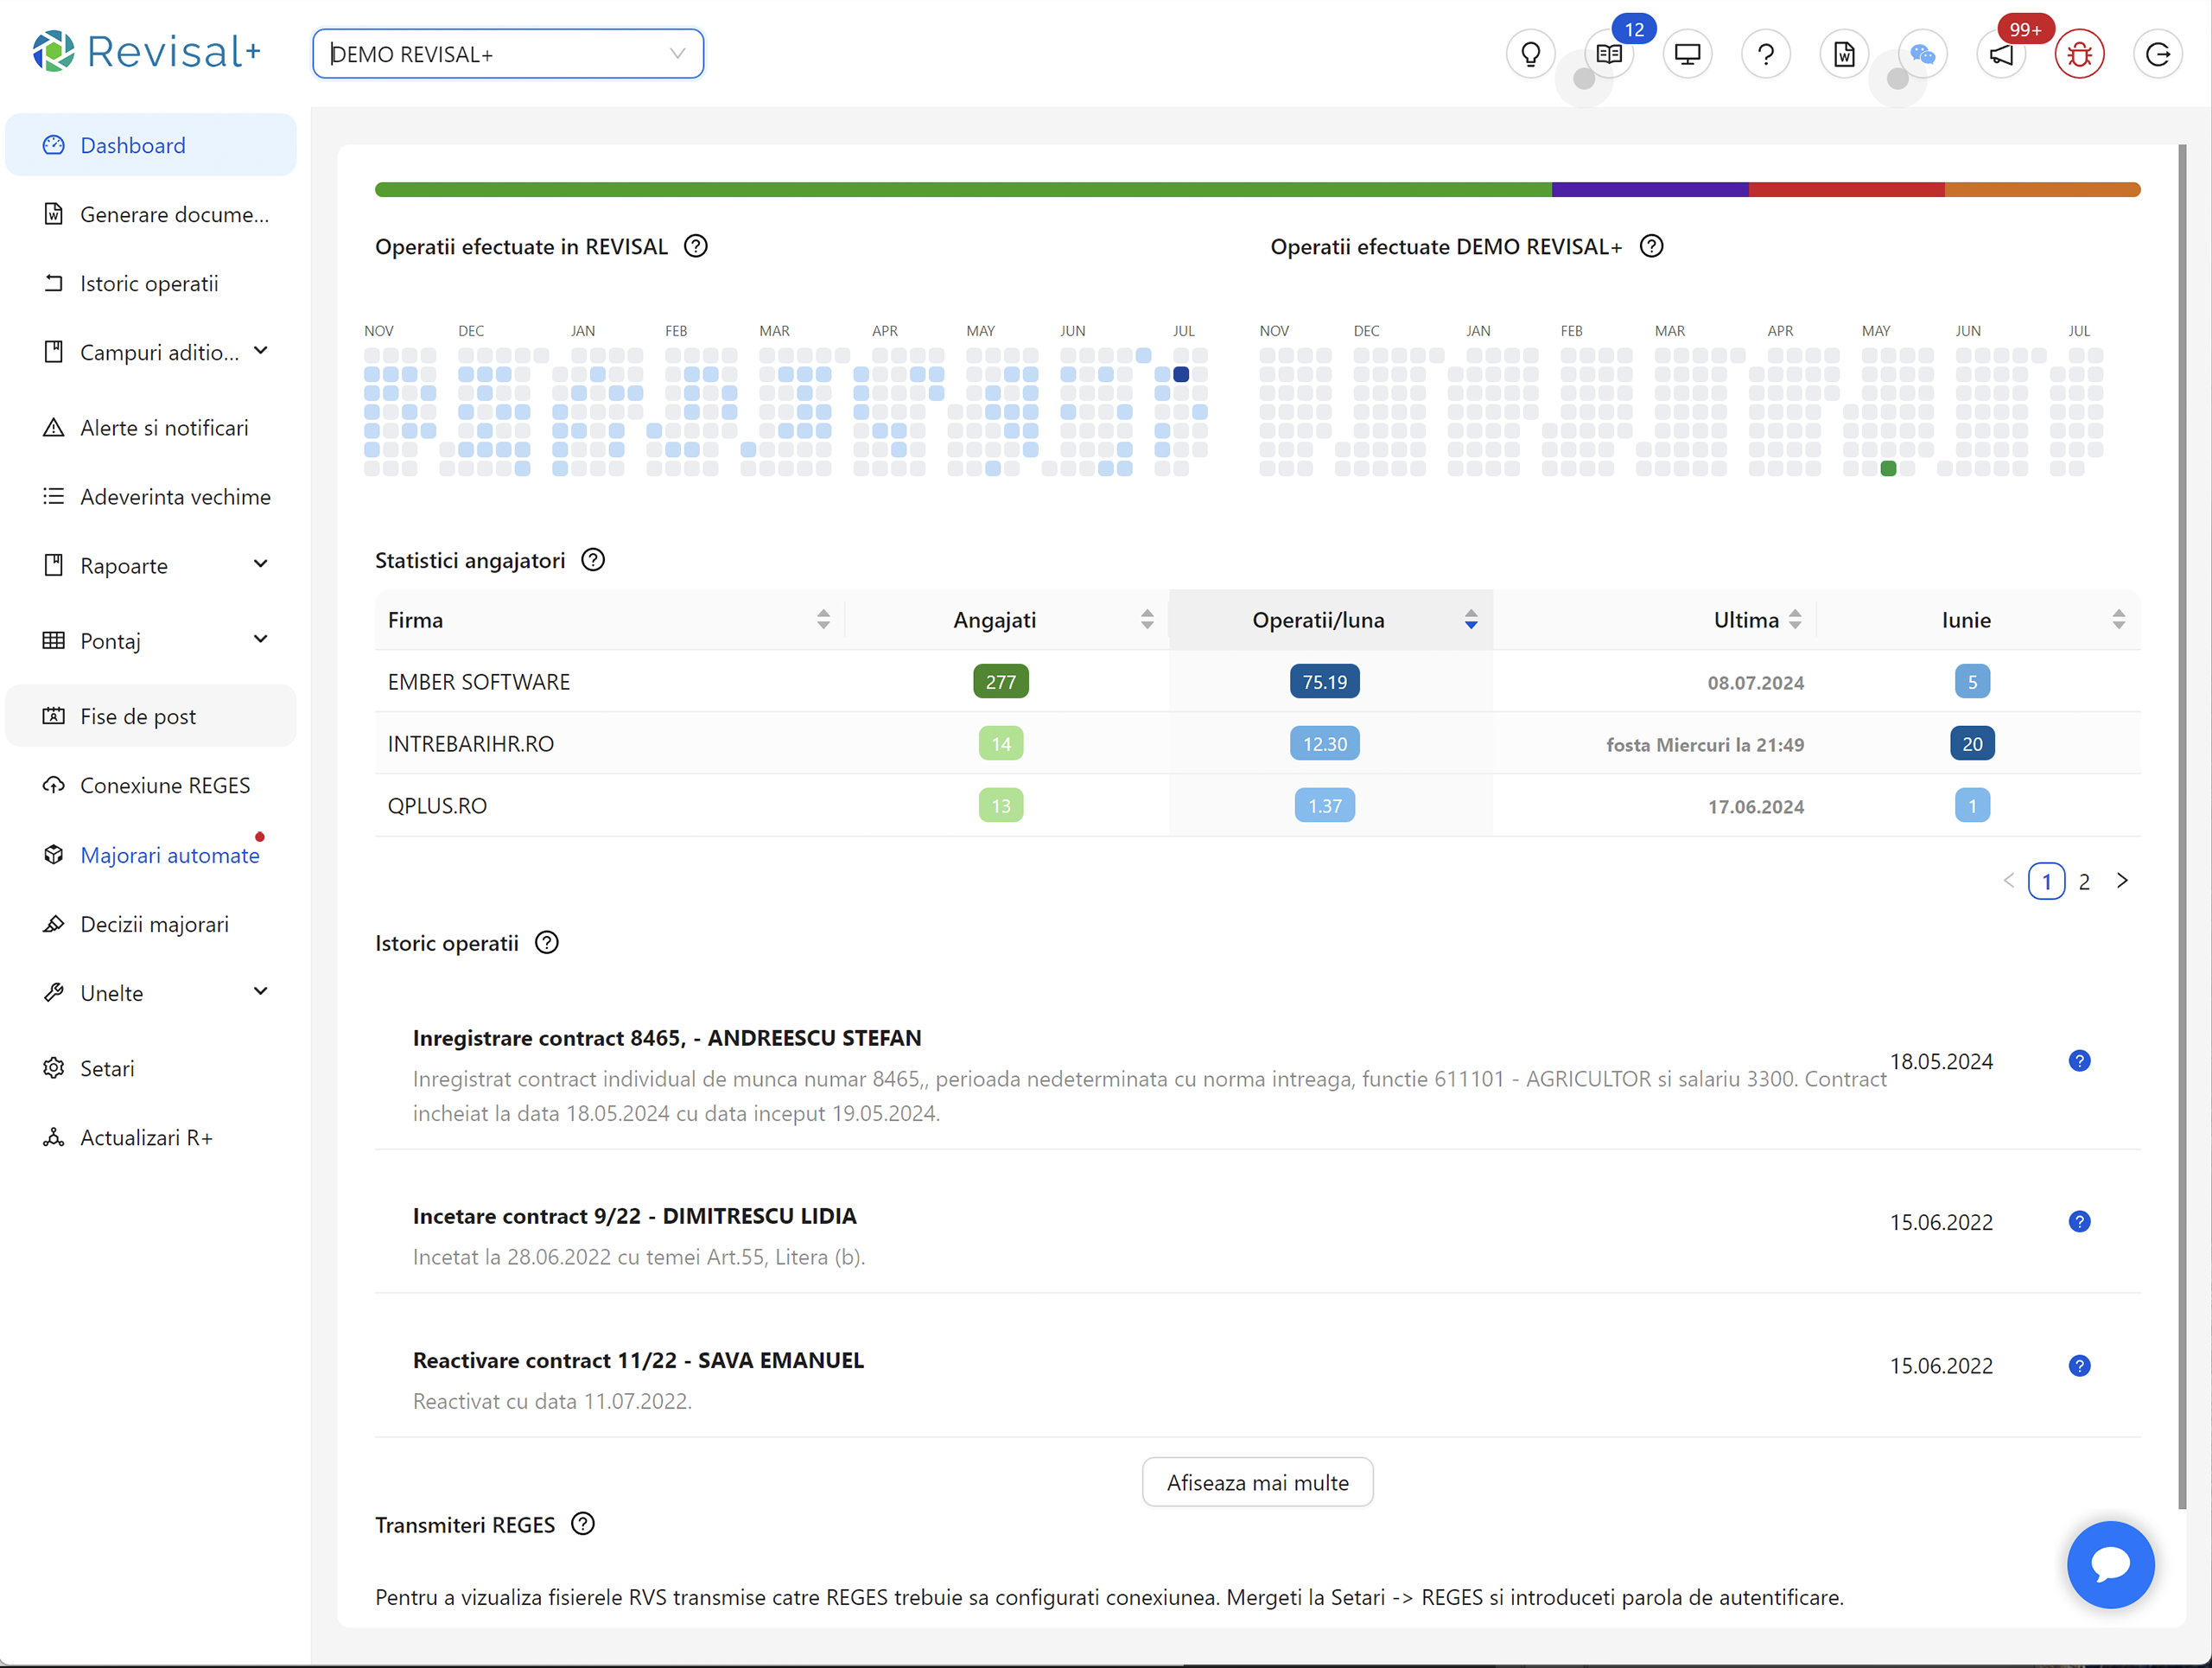
Task: Click the red bug report icon
Action: click(x=2079, y=54)
